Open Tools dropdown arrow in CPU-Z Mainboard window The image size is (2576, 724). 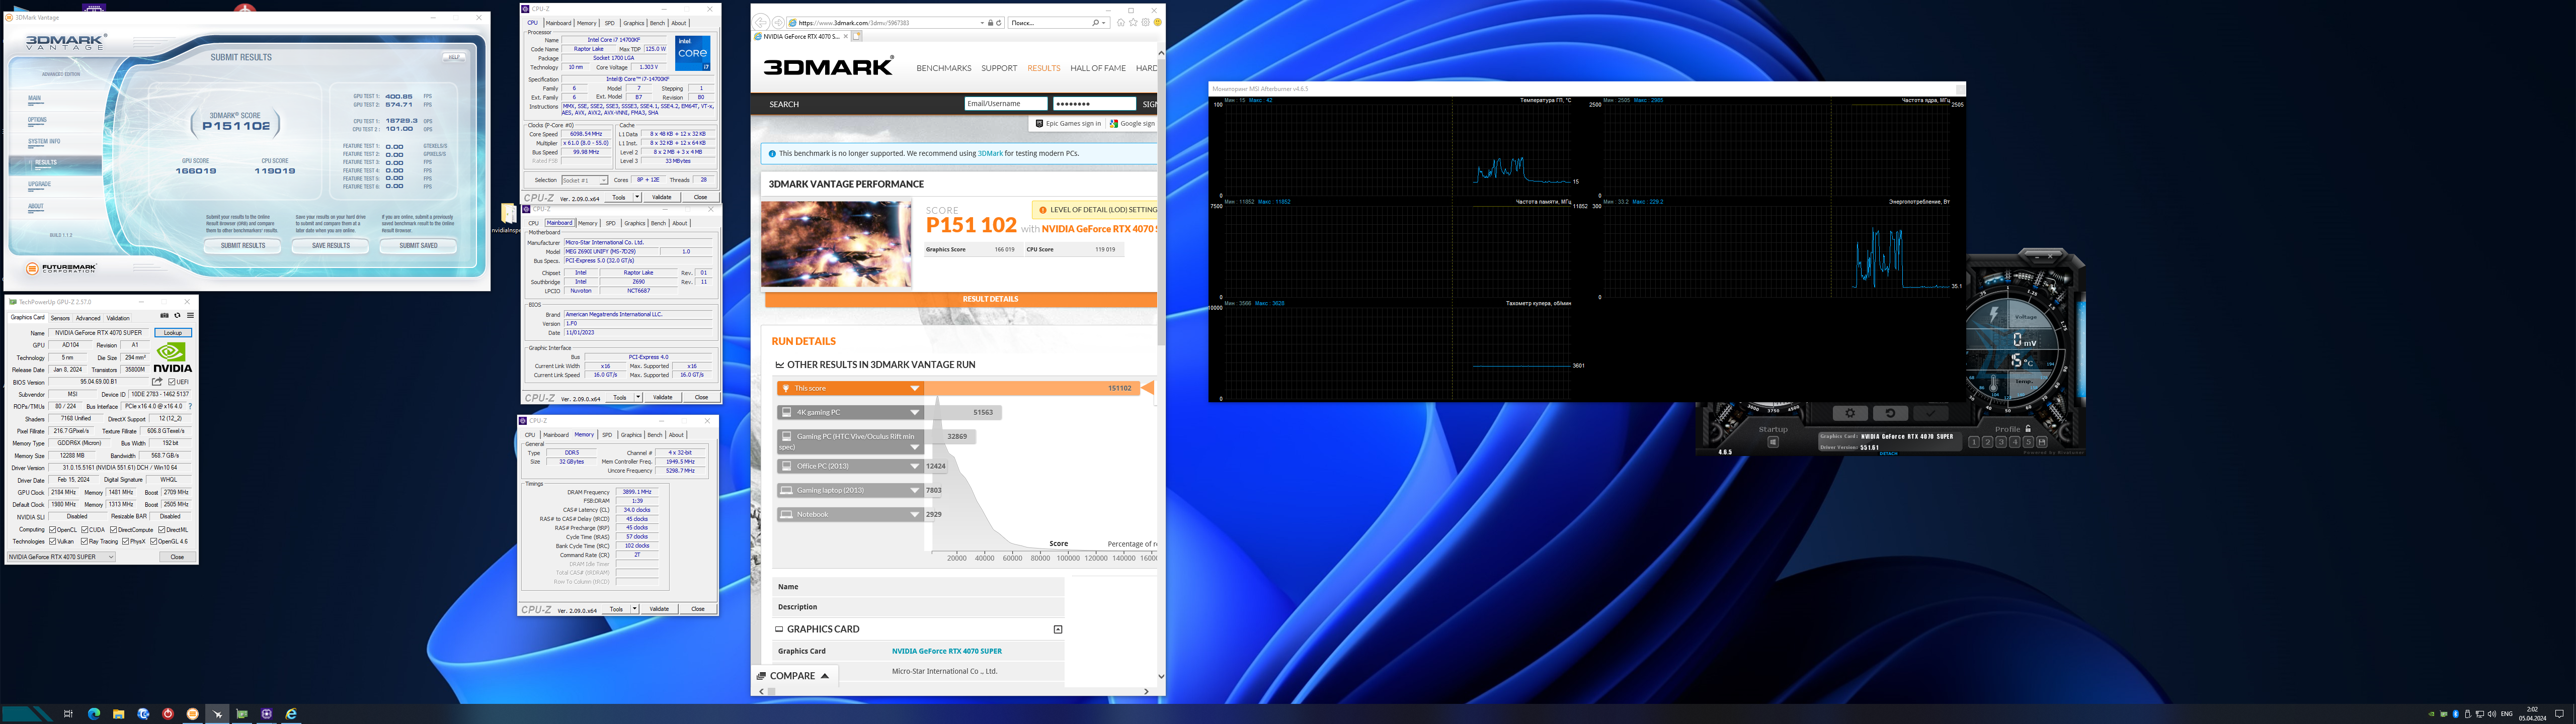[637, 397]
